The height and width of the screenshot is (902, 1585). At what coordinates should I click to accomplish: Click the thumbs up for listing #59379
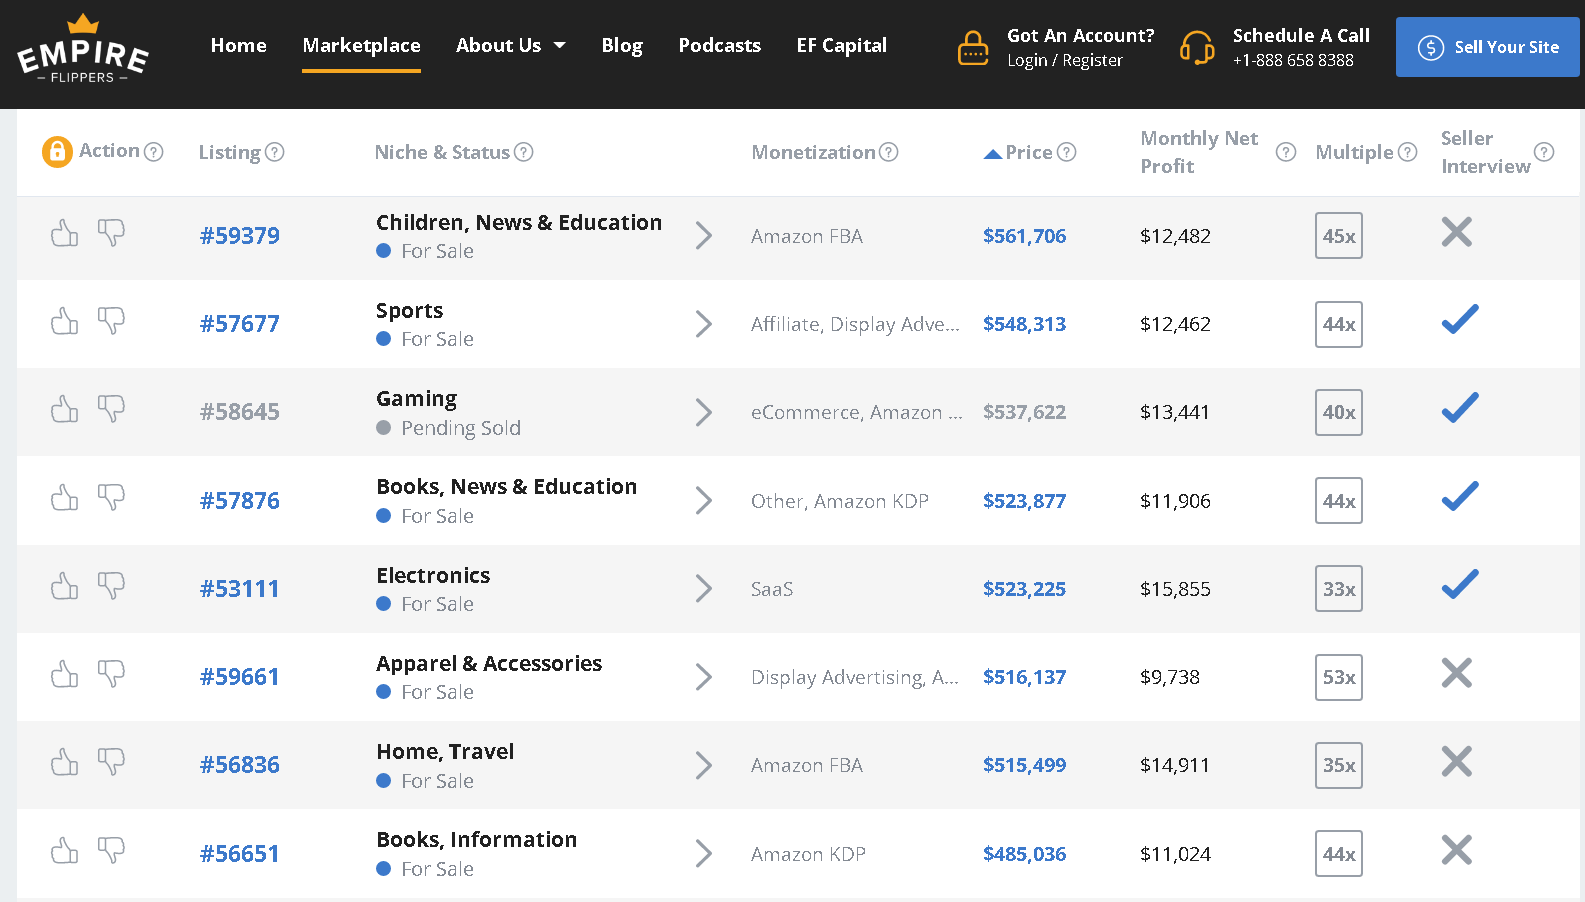(x=65, y=234)
